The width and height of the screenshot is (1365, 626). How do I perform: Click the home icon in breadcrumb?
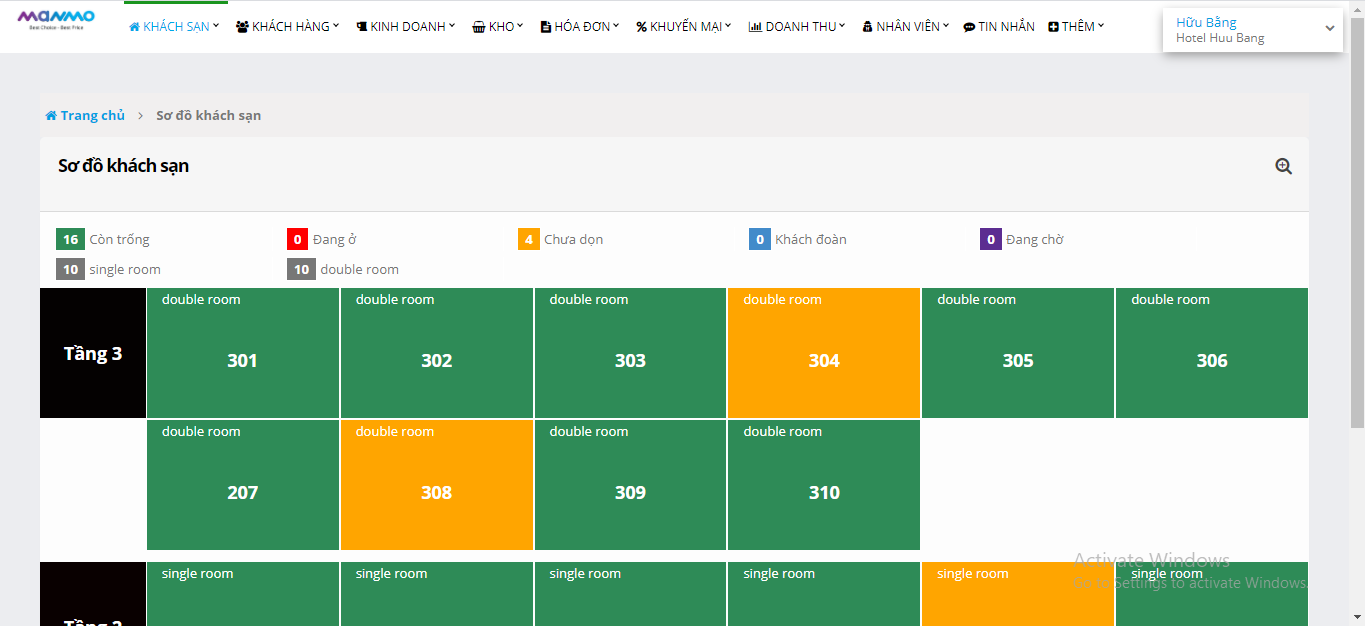(x=51, y=116)
